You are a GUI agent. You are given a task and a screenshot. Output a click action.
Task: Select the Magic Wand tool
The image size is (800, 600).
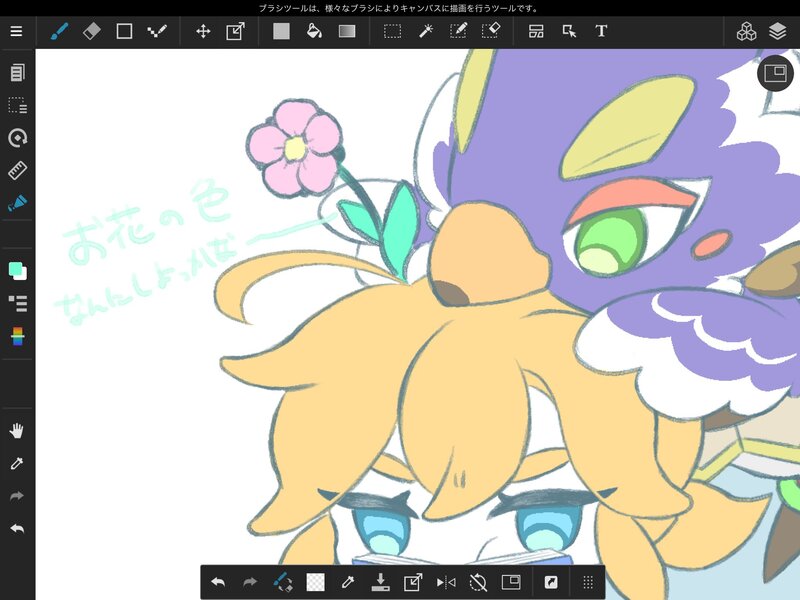[426, 32]
